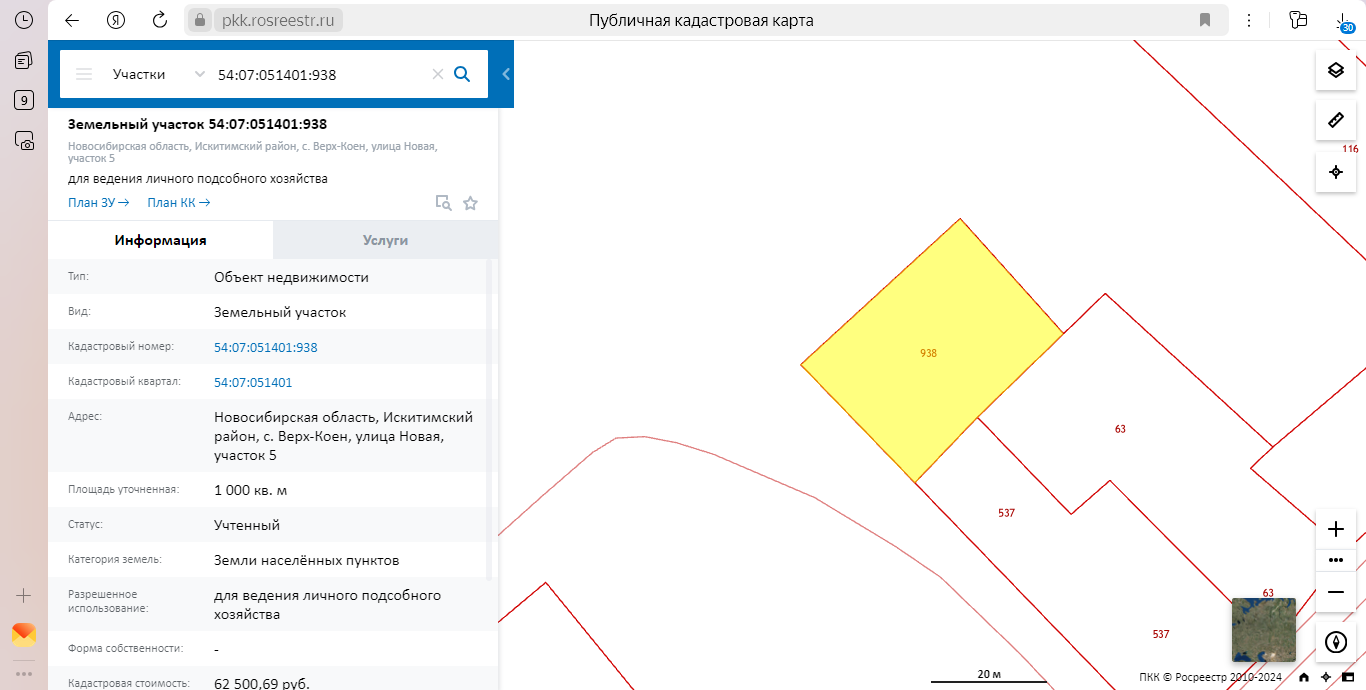Clear the search field with X
The height and width of the screenshot is (690, 1366).
coord(437,74)
